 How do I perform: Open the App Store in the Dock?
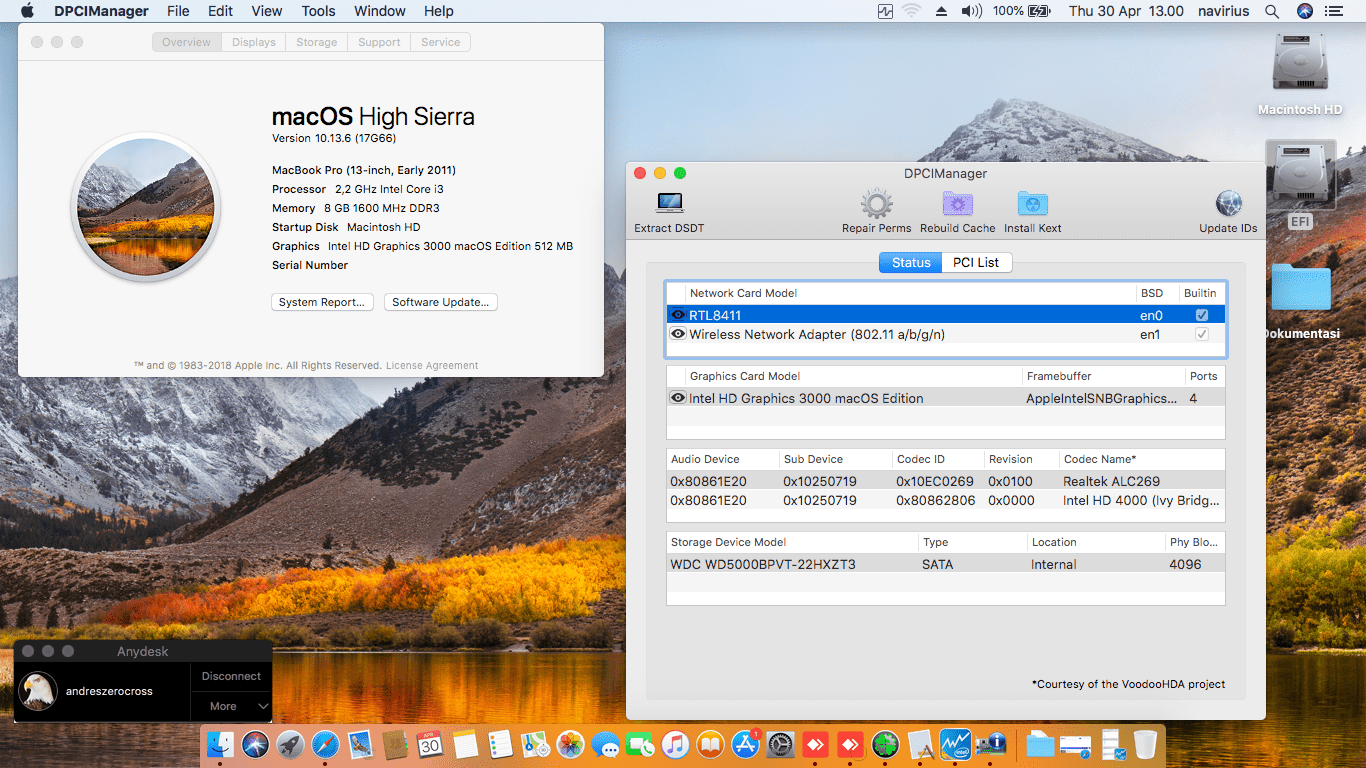745,744
